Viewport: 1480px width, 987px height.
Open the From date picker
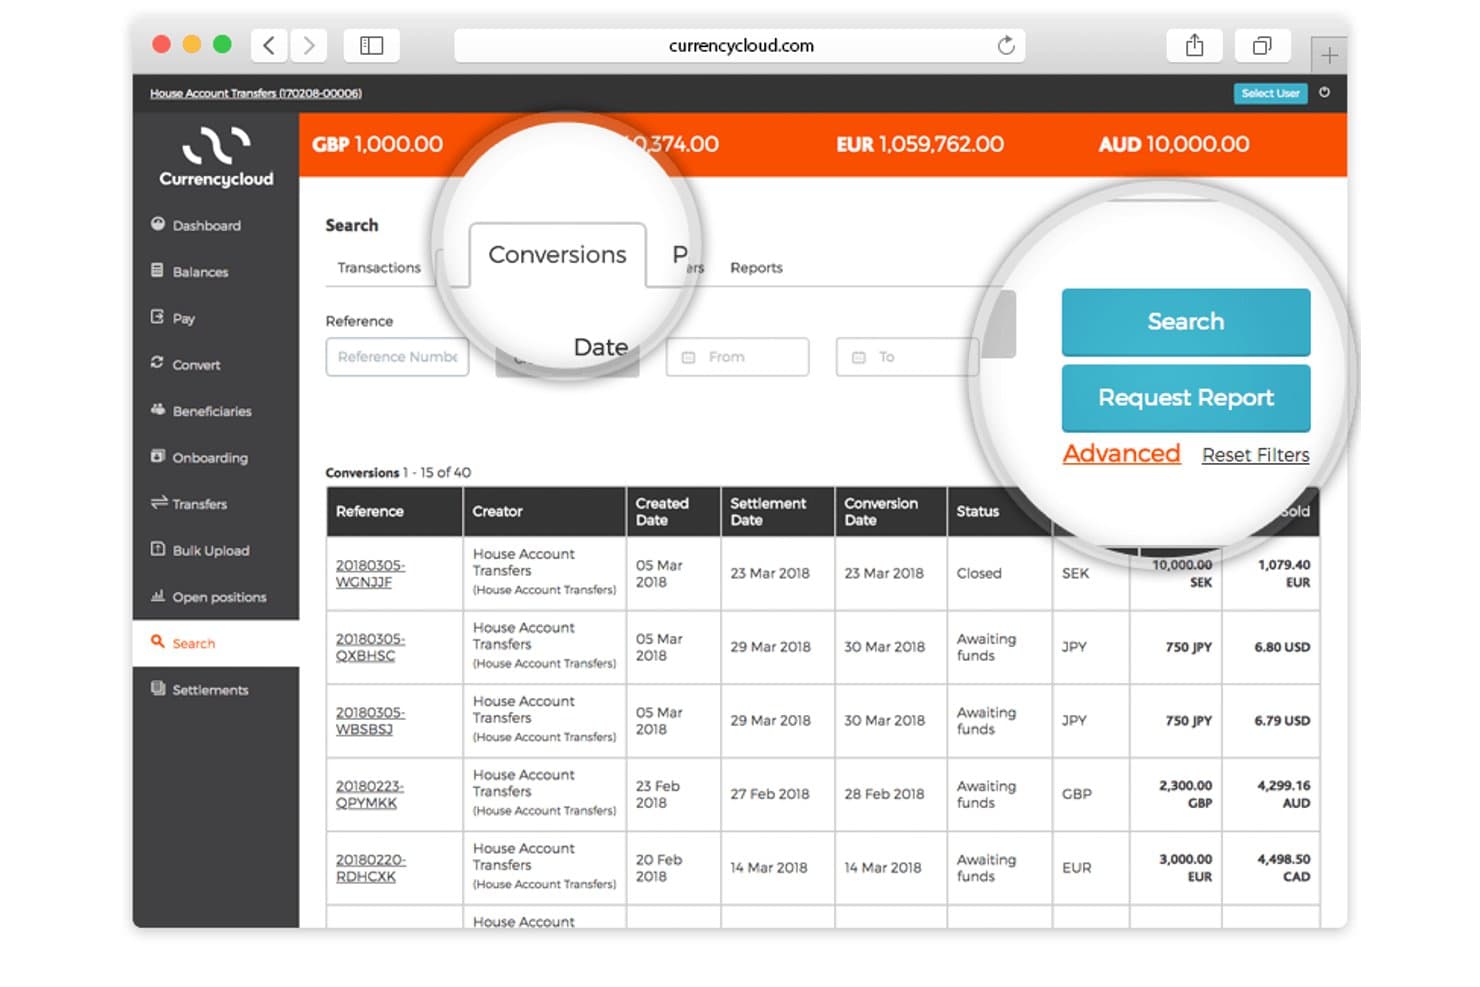(737, 357)
